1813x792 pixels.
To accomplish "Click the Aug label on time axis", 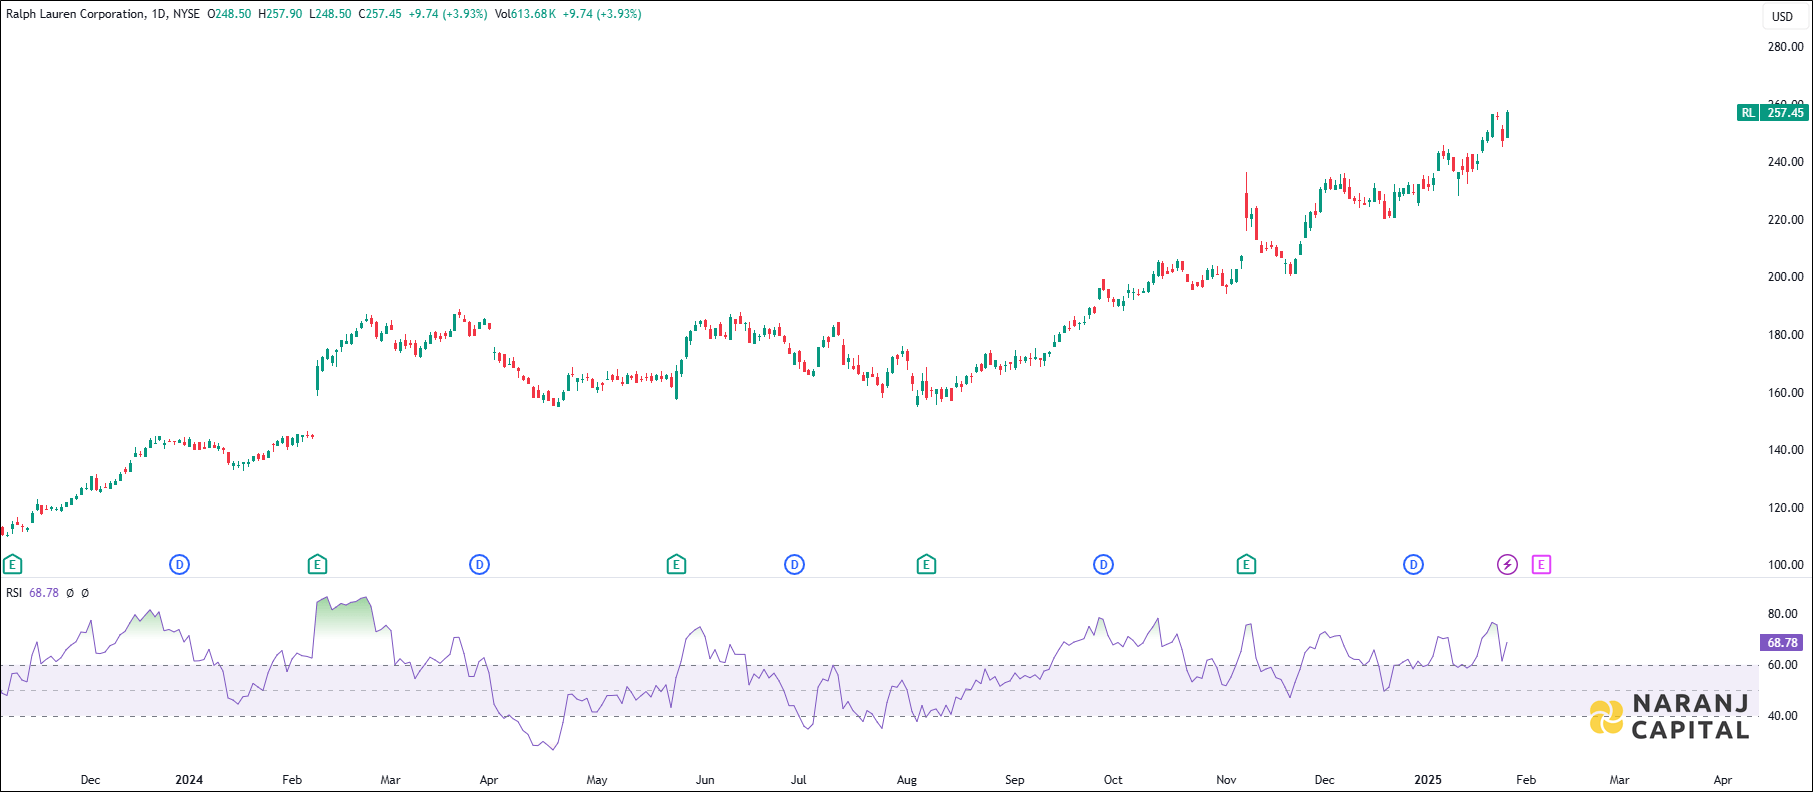I will coord(907,780).
